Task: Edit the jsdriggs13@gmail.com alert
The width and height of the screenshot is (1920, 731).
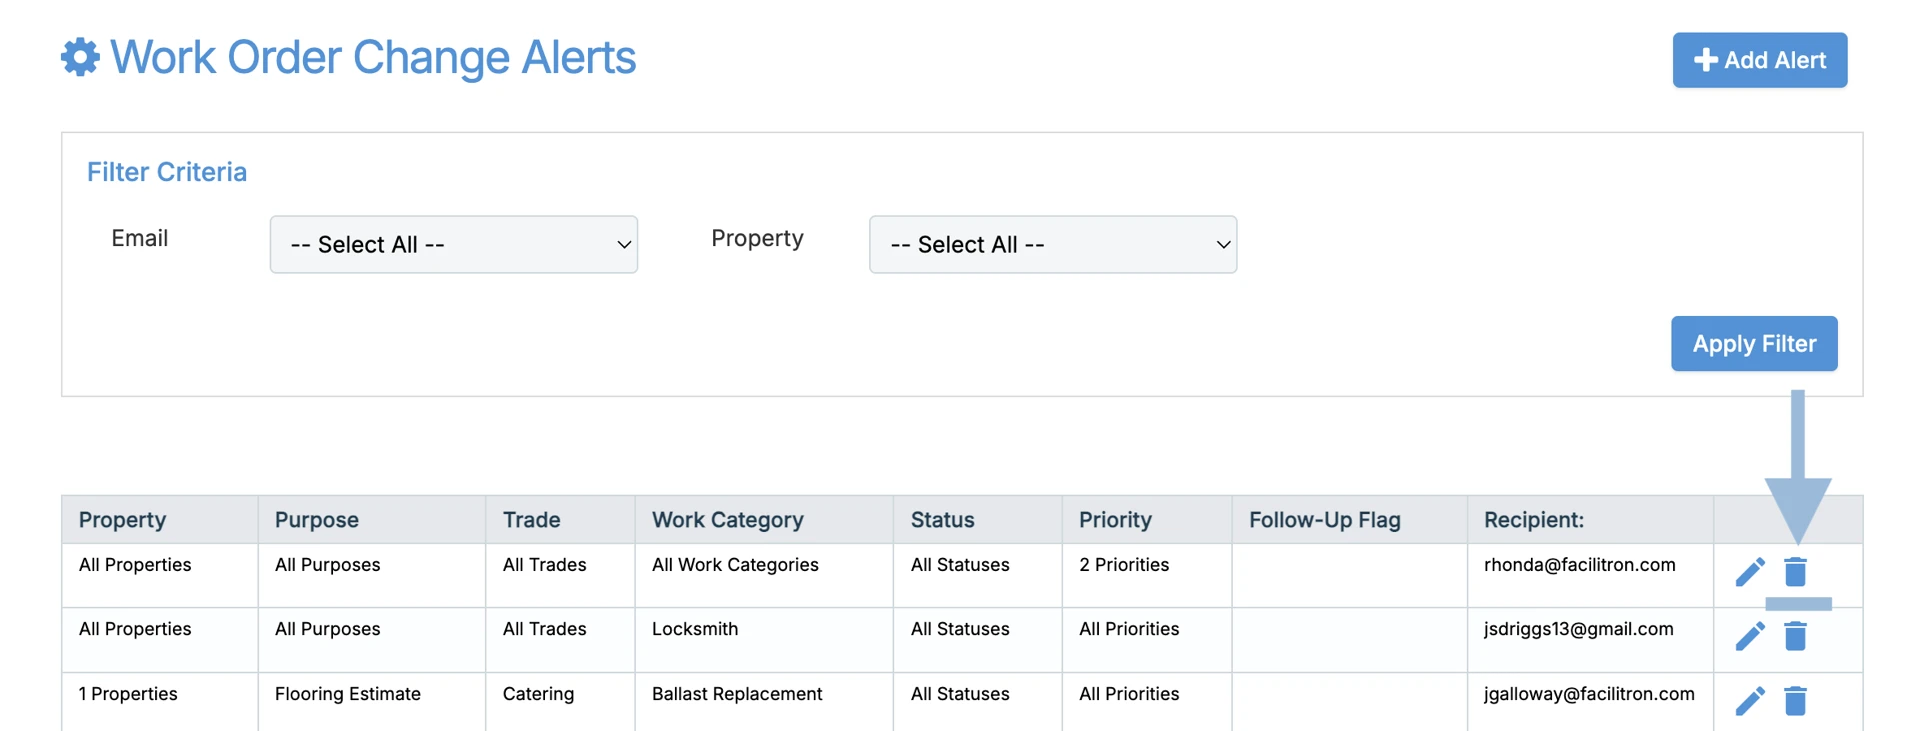Action: coord(1750,636)
